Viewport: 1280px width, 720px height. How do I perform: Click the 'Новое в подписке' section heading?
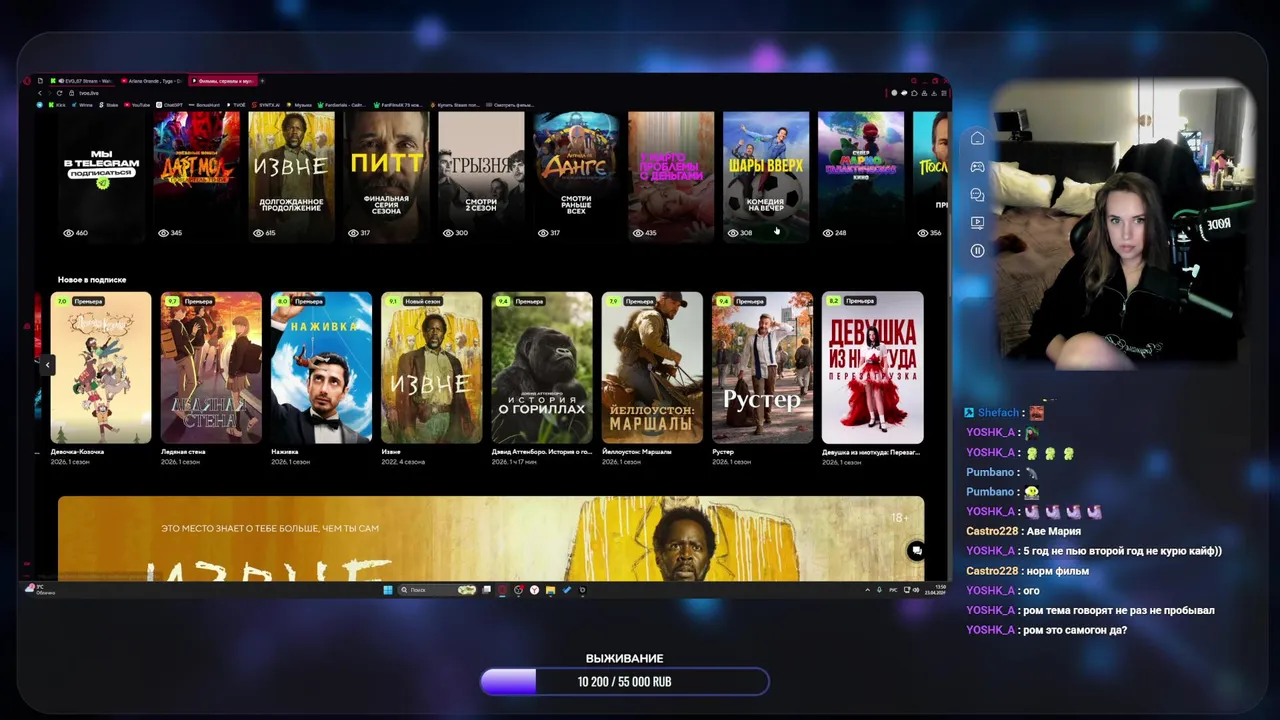(92, 280)
